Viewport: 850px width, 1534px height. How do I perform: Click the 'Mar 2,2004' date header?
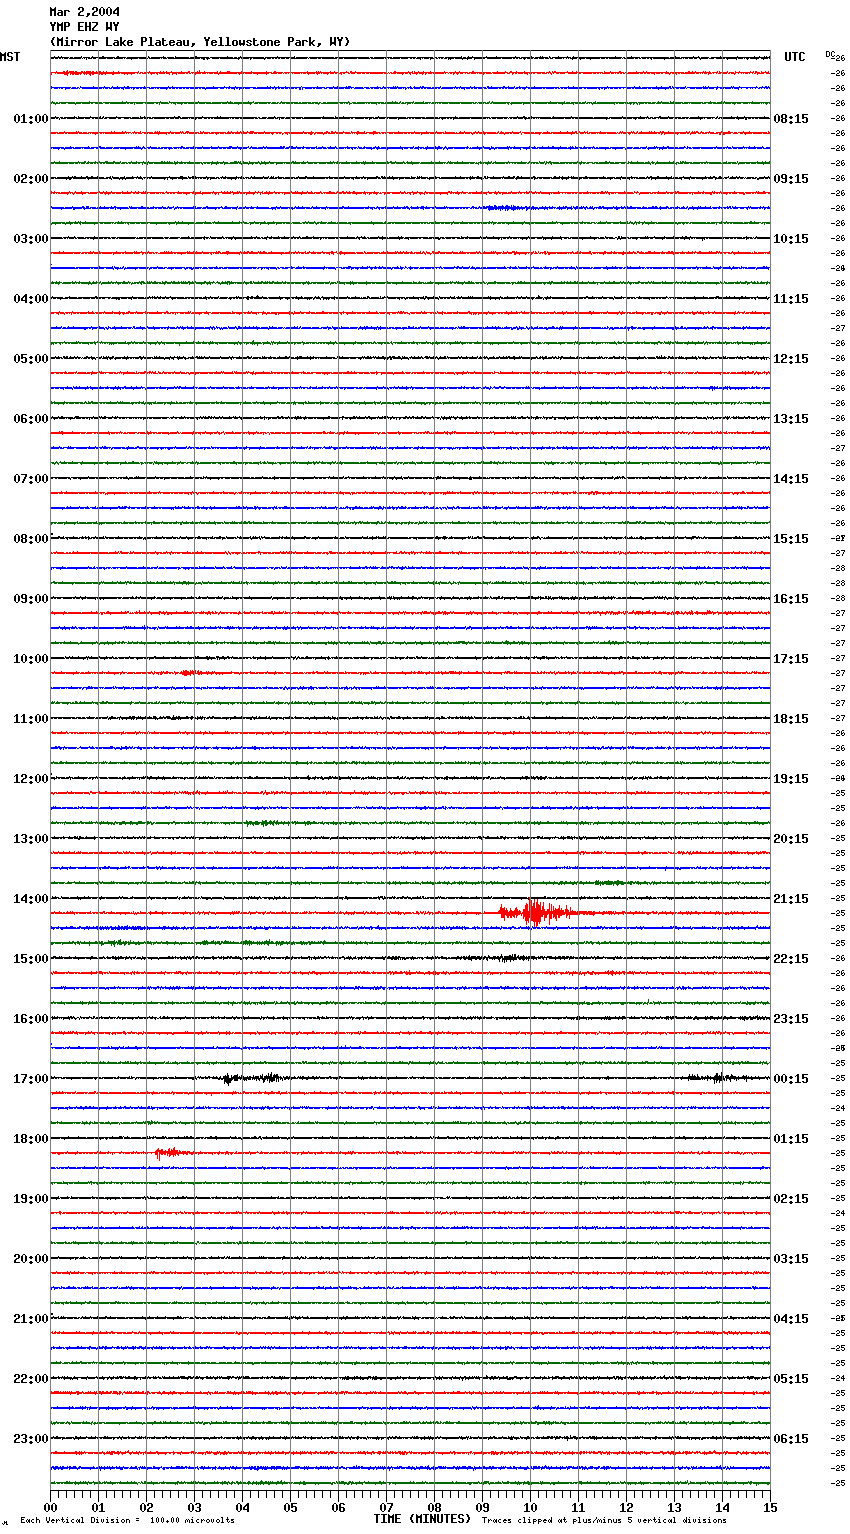point(85,12)
